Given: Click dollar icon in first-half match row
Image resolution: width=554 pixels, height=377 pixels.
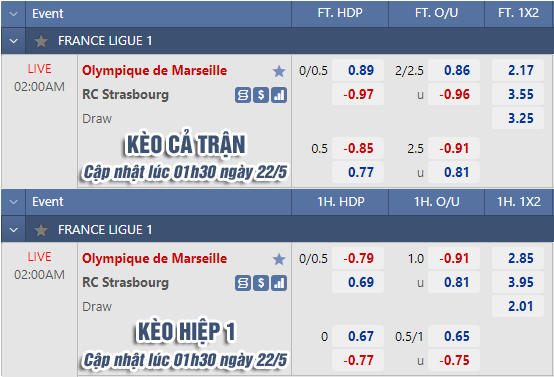Looking at the screenshot, I should click(261, 283).
